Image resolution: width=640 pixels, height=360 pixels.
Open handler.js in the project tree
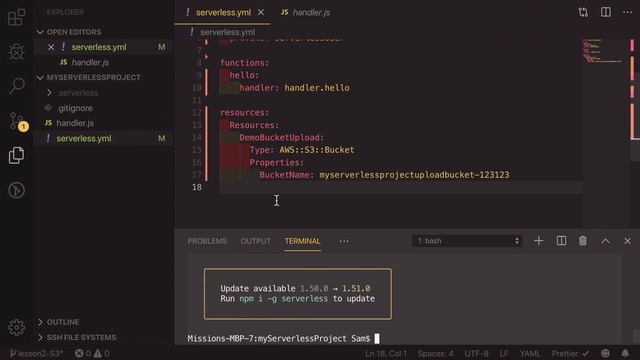(75, 123)
